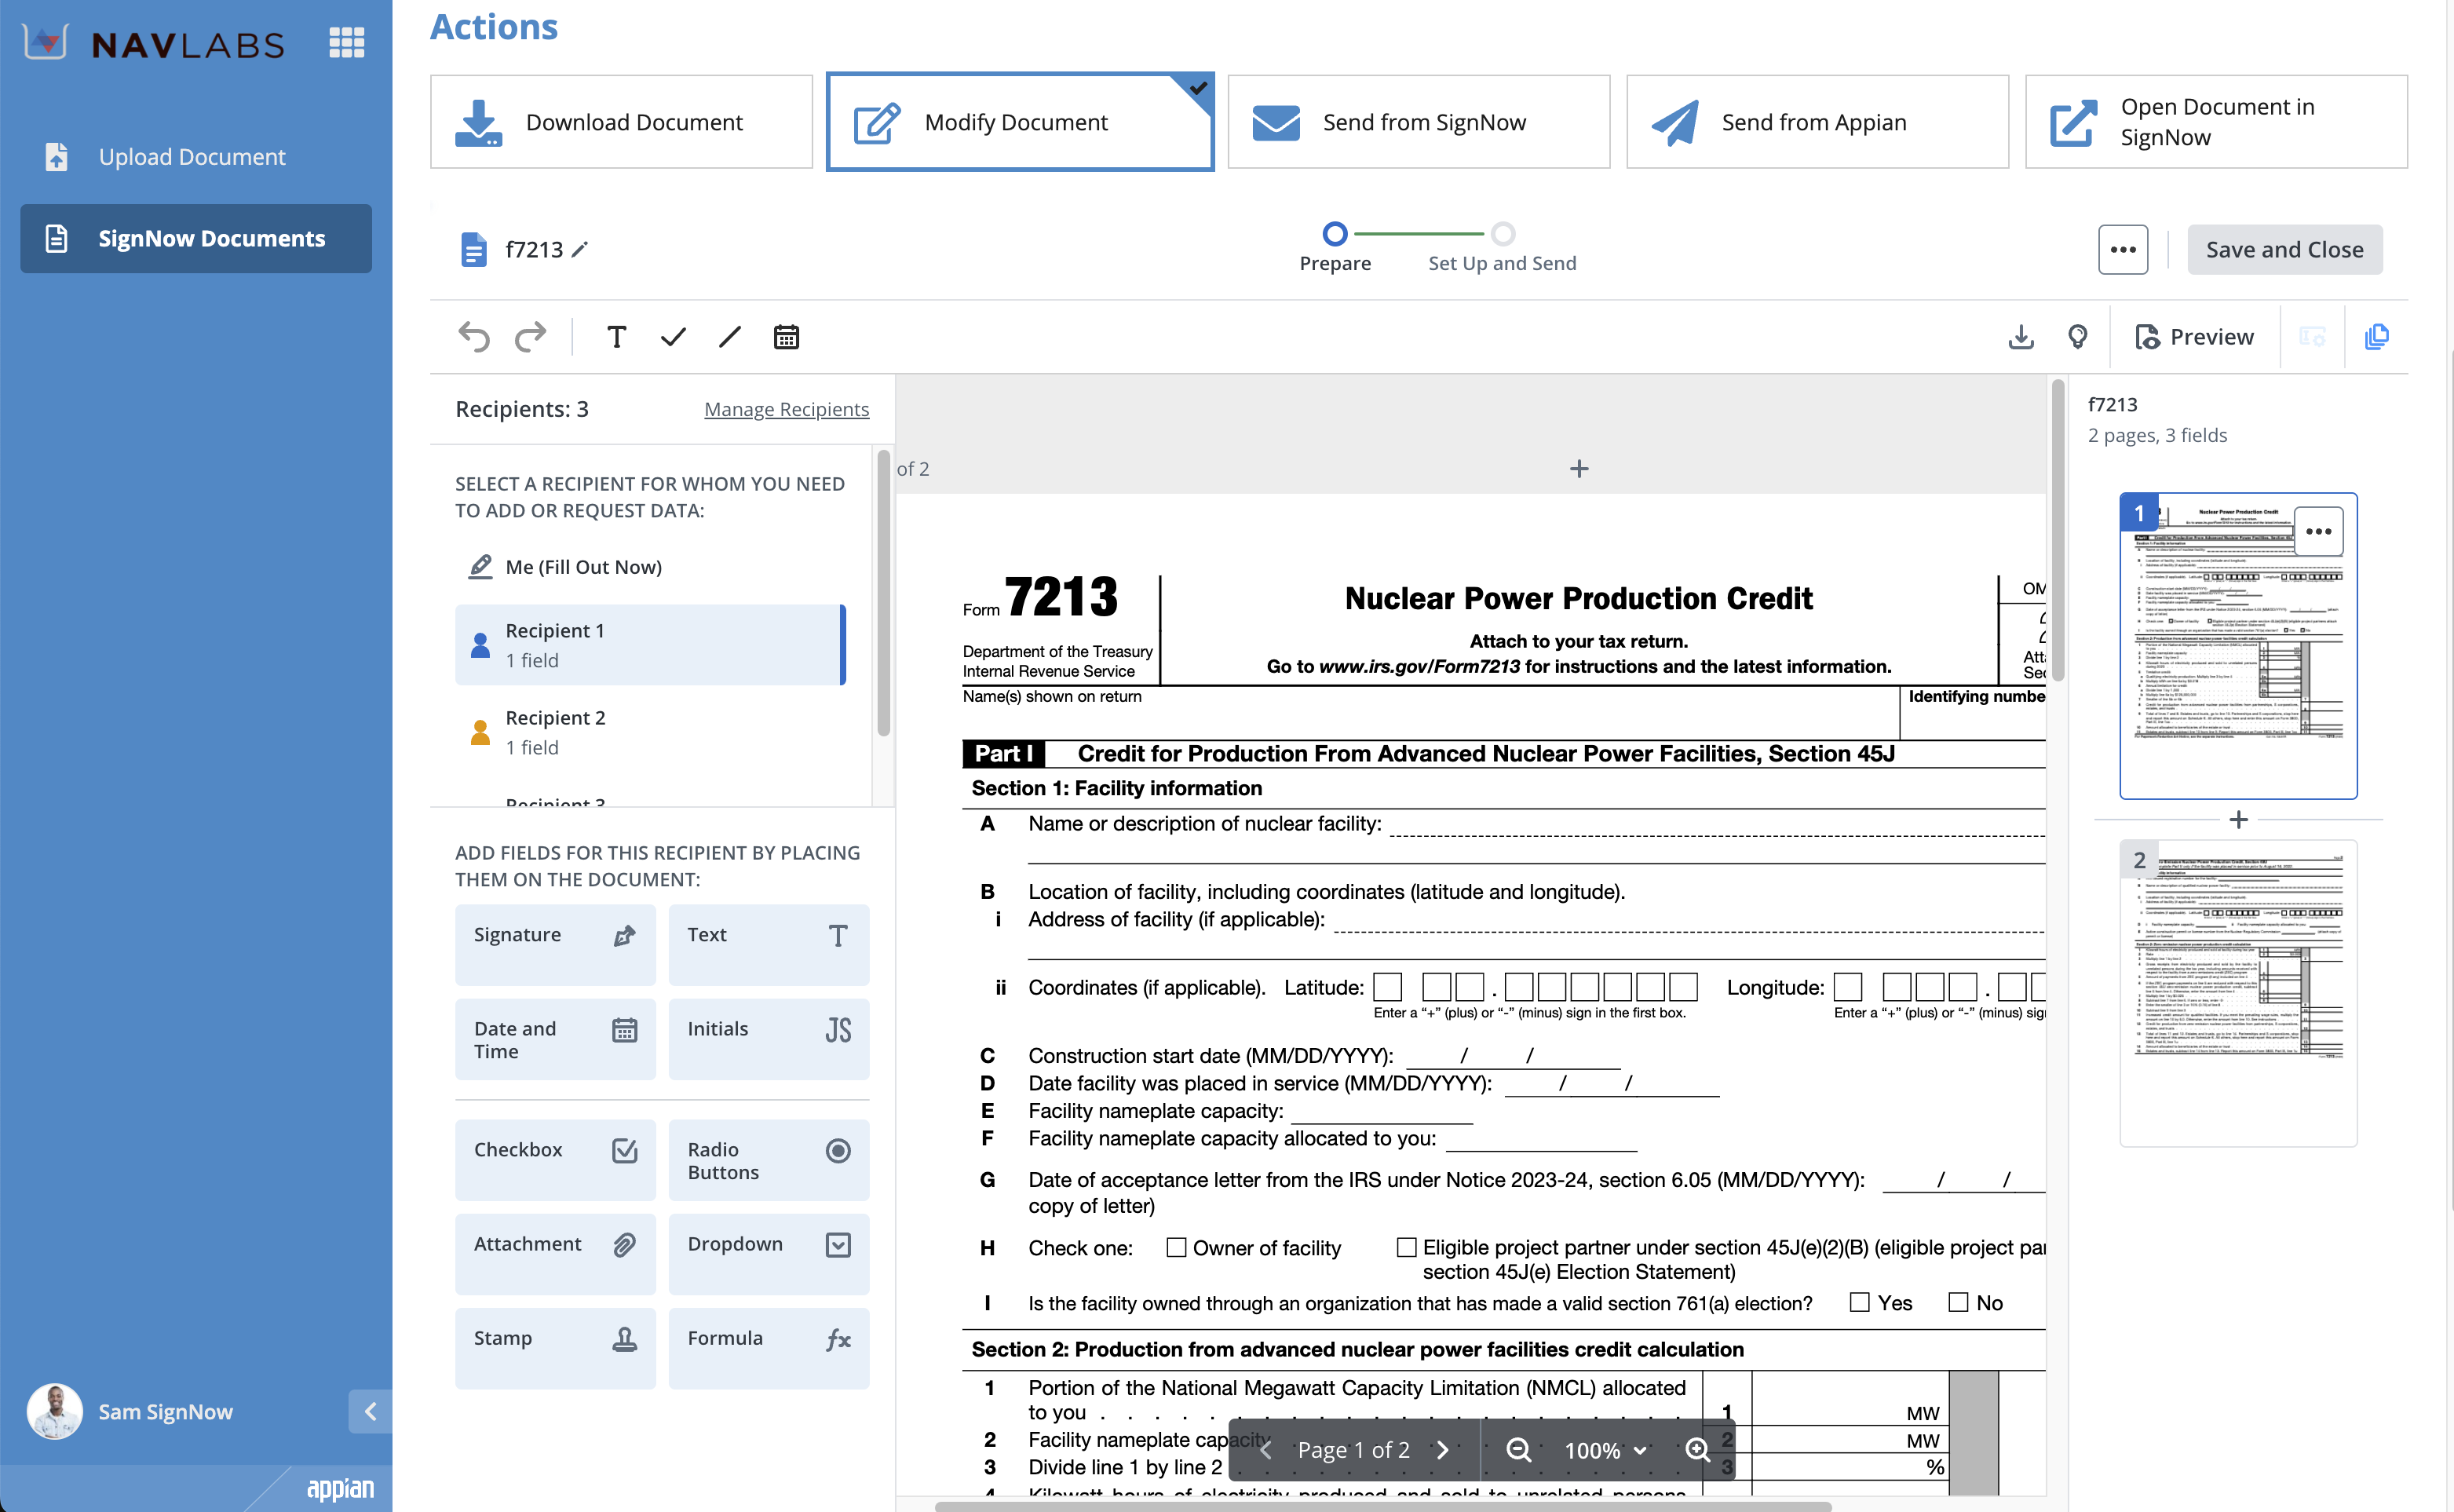
Task: Click the redo arrow in toolbar
Action: pos(531,337)
